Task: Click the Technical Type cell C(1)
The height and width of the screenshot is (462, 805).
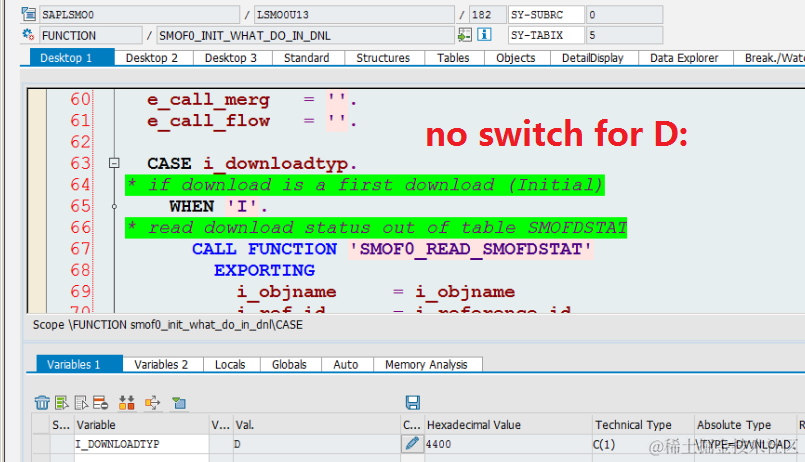Action: pos(643,444)
